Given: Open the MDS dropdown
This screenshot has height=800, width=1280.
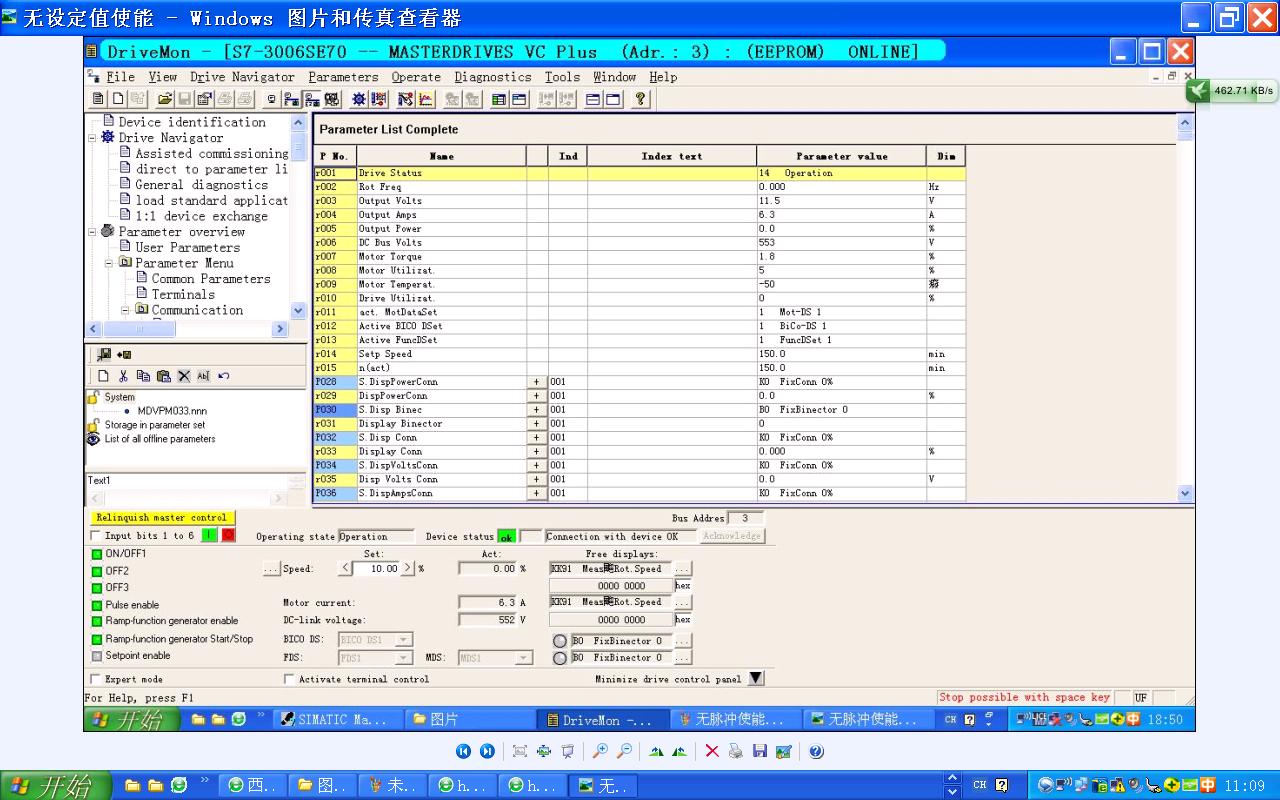Looking at the screenshot, I should click(523, 658).
